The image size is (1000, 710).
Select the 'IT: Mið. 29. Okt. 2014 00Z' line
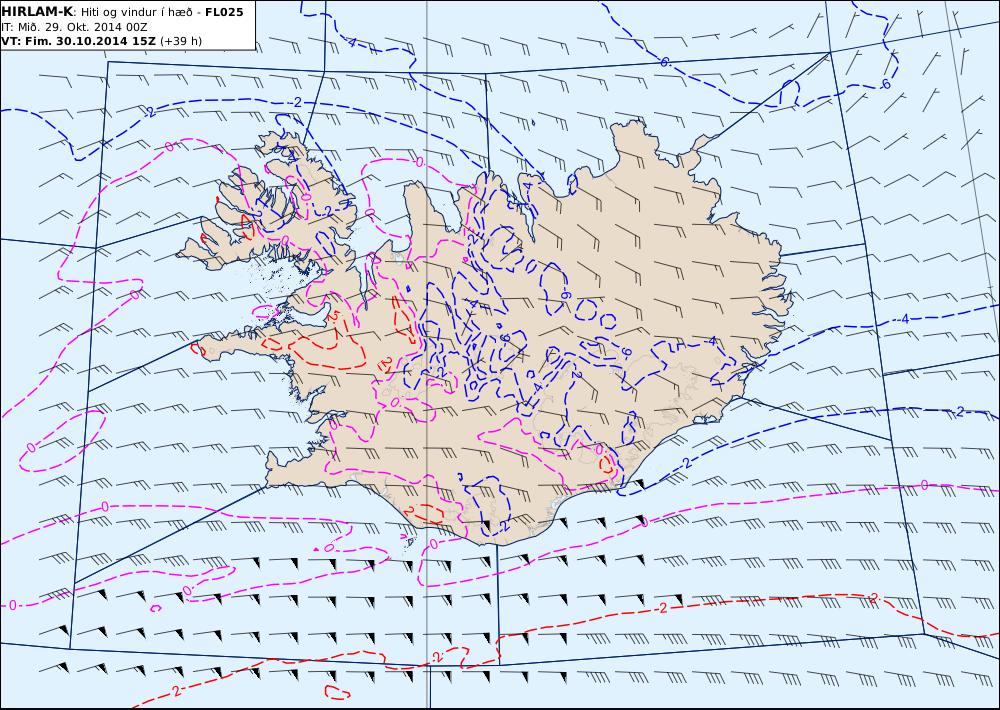click(75, 27)
